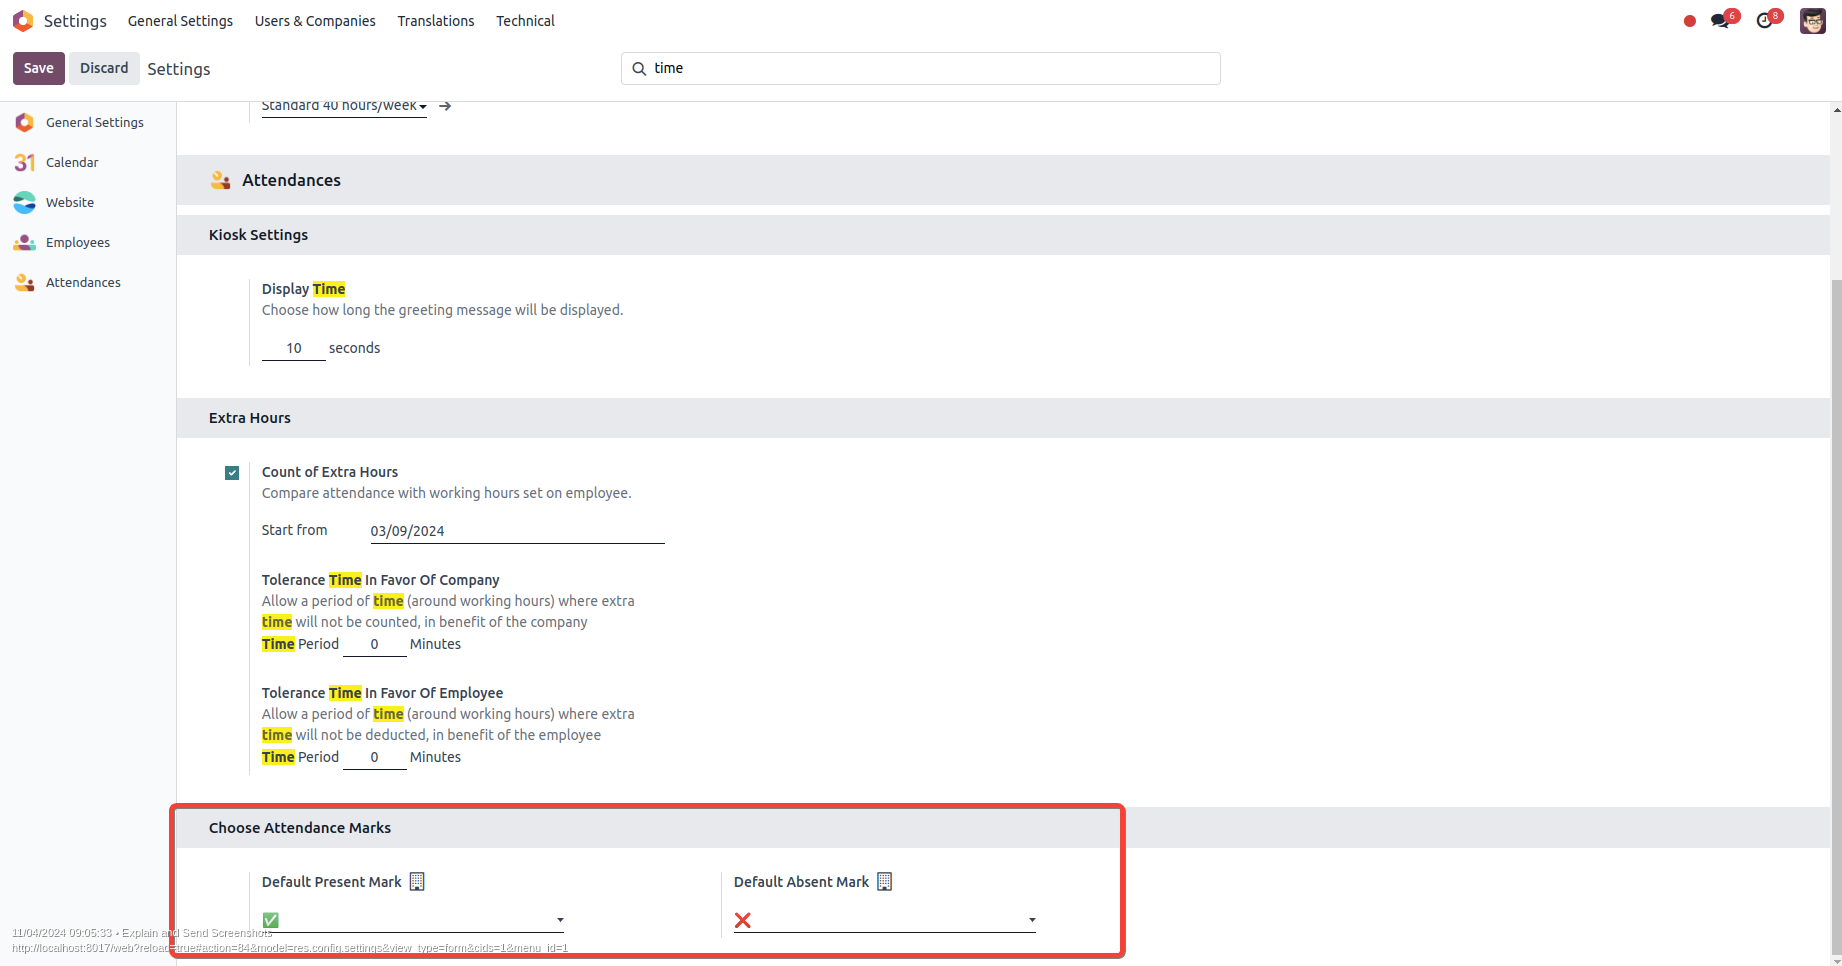Click building icon beside Default Present Mark
Image resolution: width=1842 pixels, height=966 pixels.
coord(417,881)
